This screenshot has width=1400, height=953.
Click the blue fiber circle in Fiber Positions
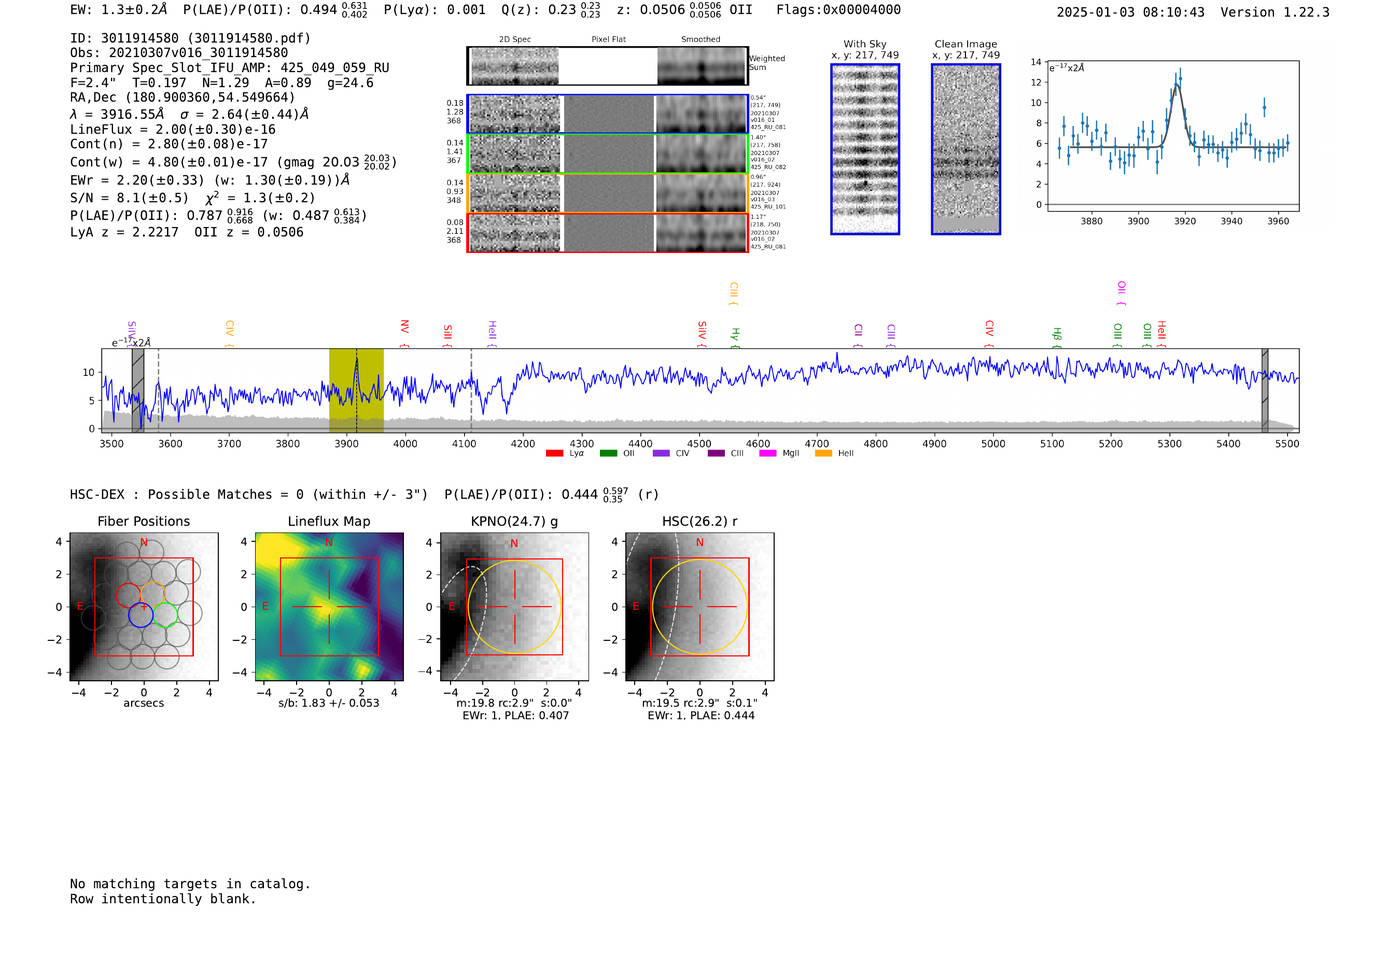tap(141, 615)
